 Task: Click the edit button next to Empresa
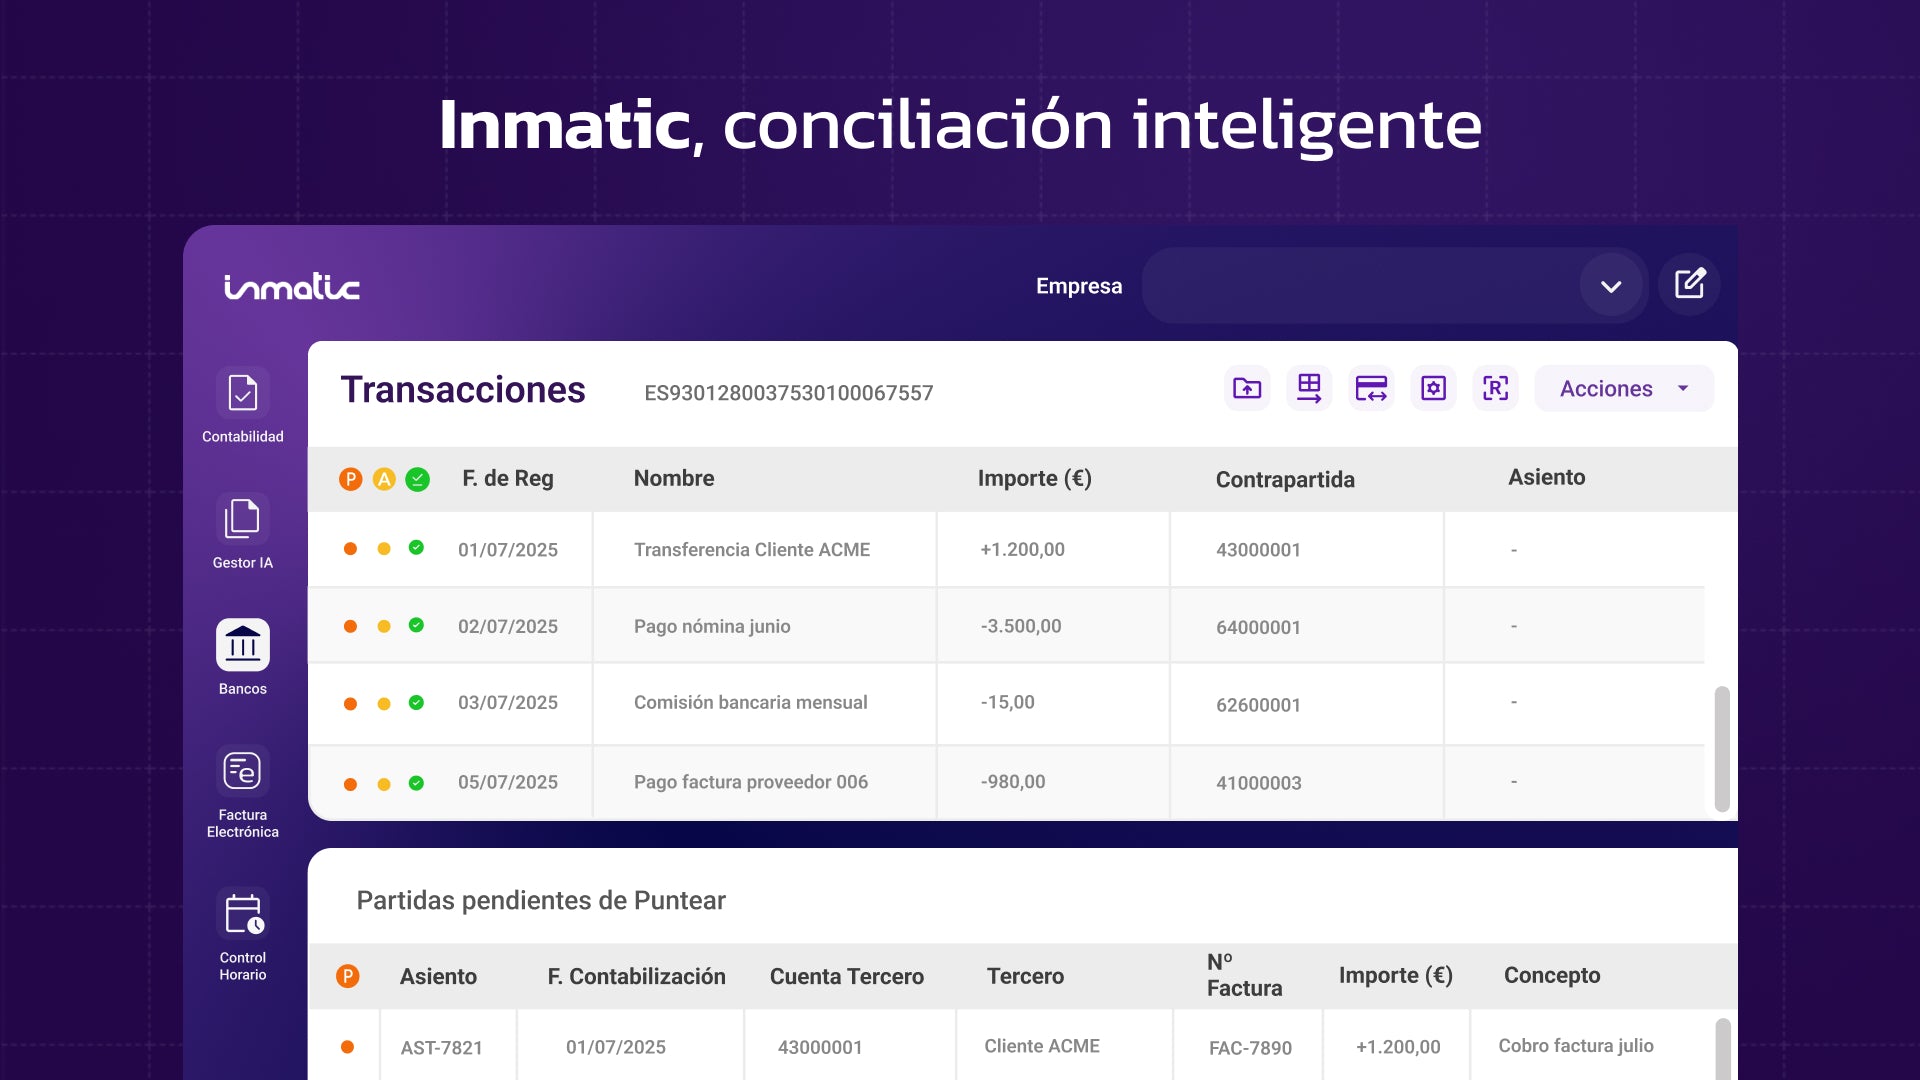[x=1689, y=284]
